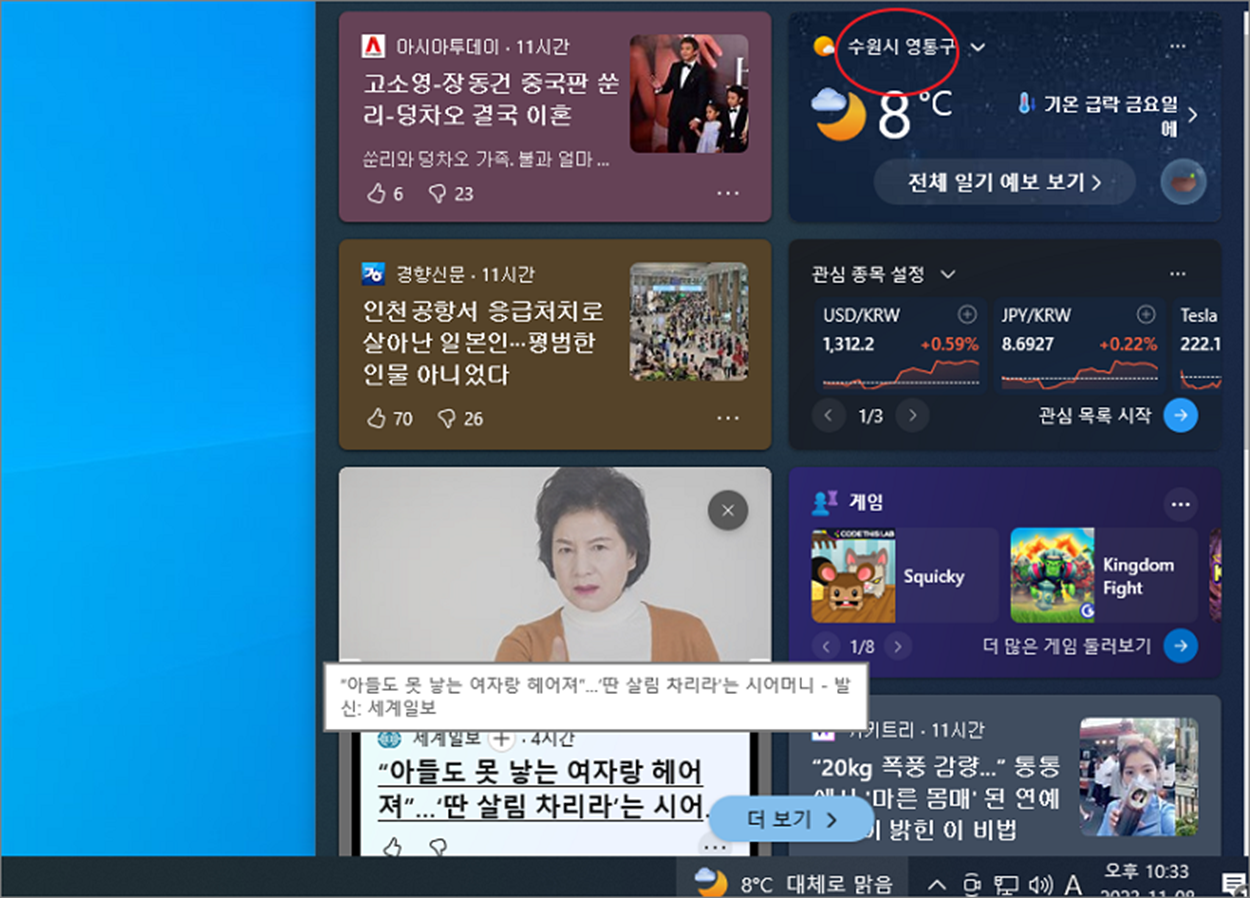Viewport: 1250px width, 898px height.
Task: Open the Tesla stock tile
Action: click(x=1196, y=345)
